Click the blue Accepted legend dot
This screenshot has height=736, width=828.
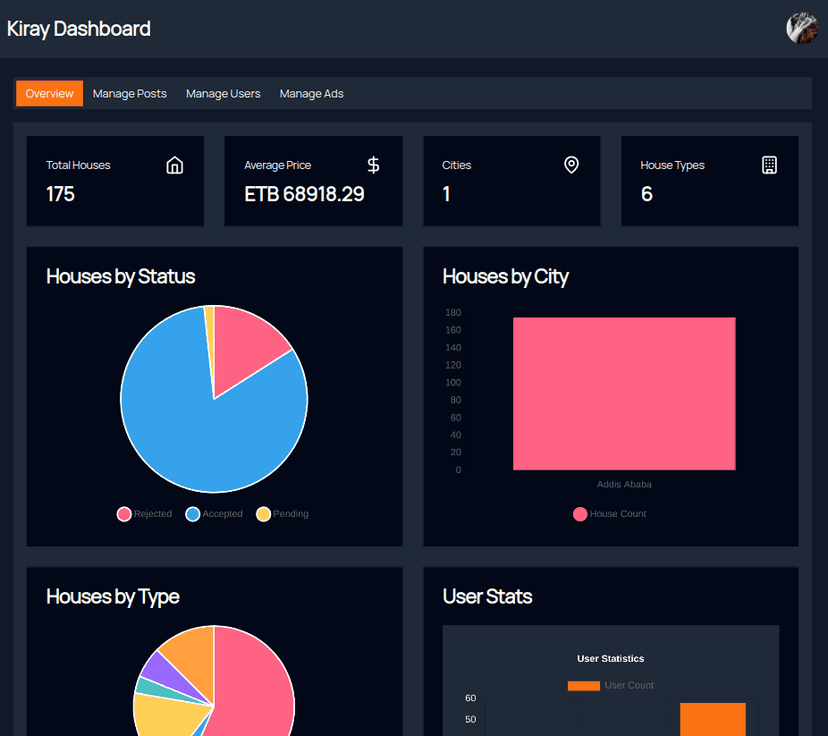tap(192, 513)
